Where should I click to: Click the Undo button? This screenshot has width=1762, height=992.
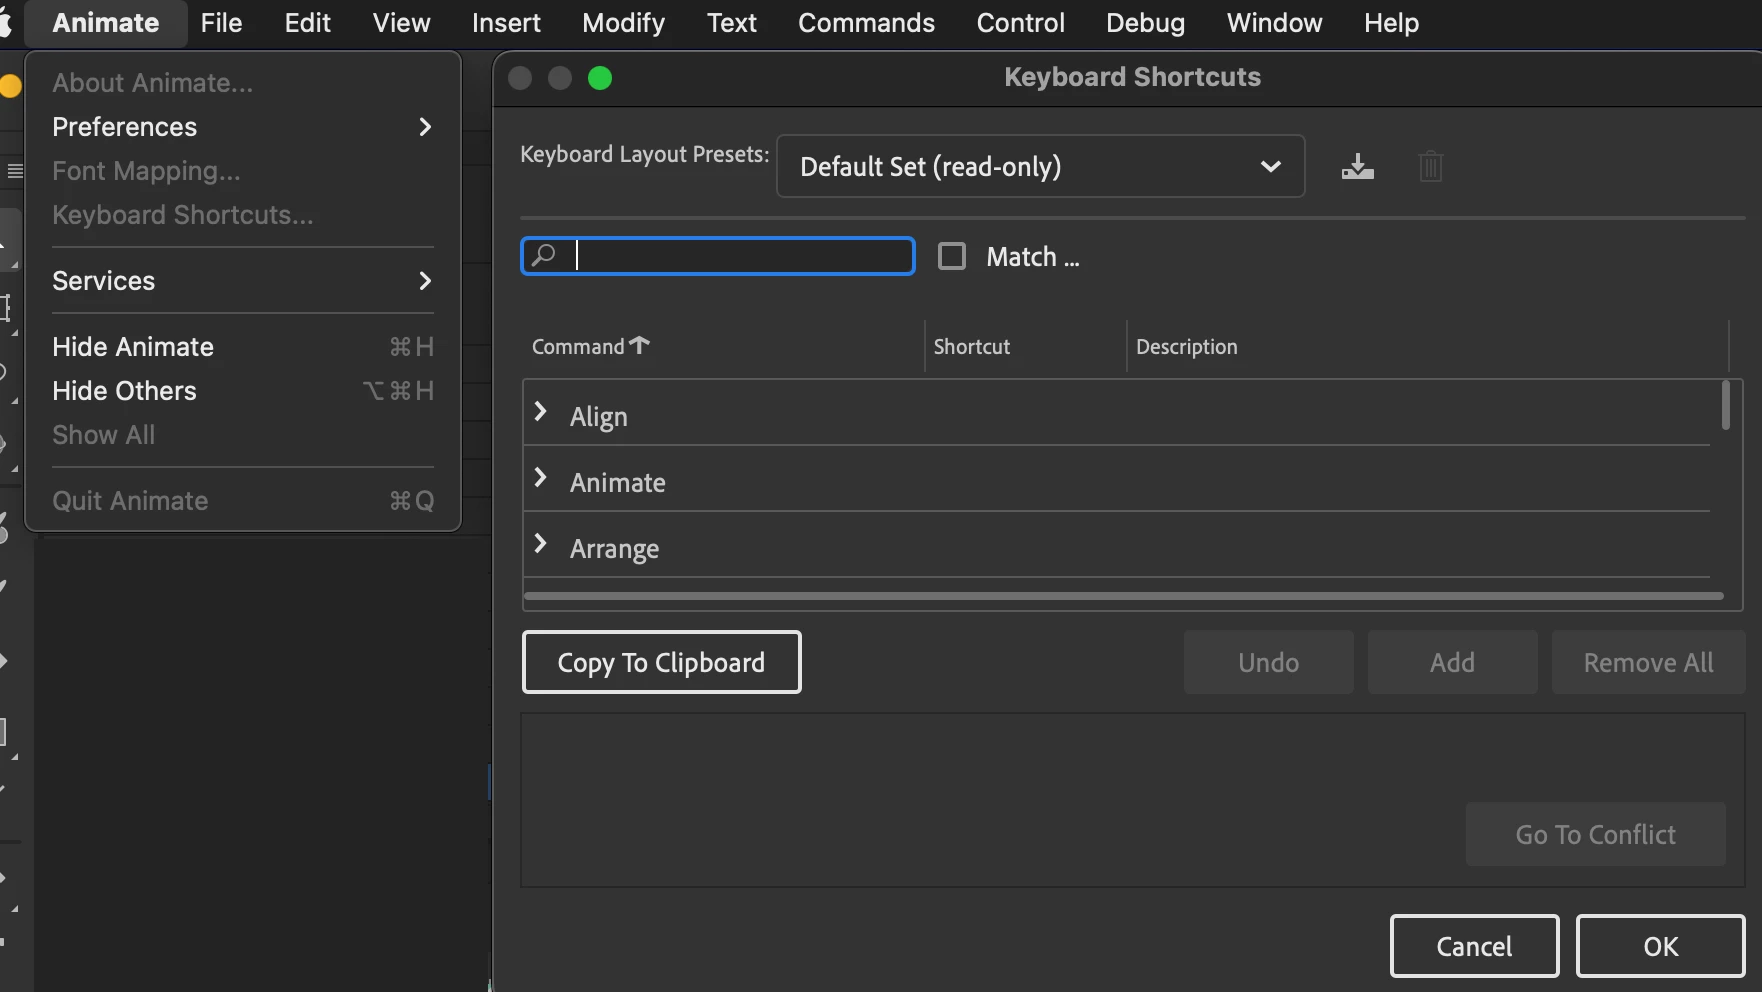click(x=1268, y=662)
